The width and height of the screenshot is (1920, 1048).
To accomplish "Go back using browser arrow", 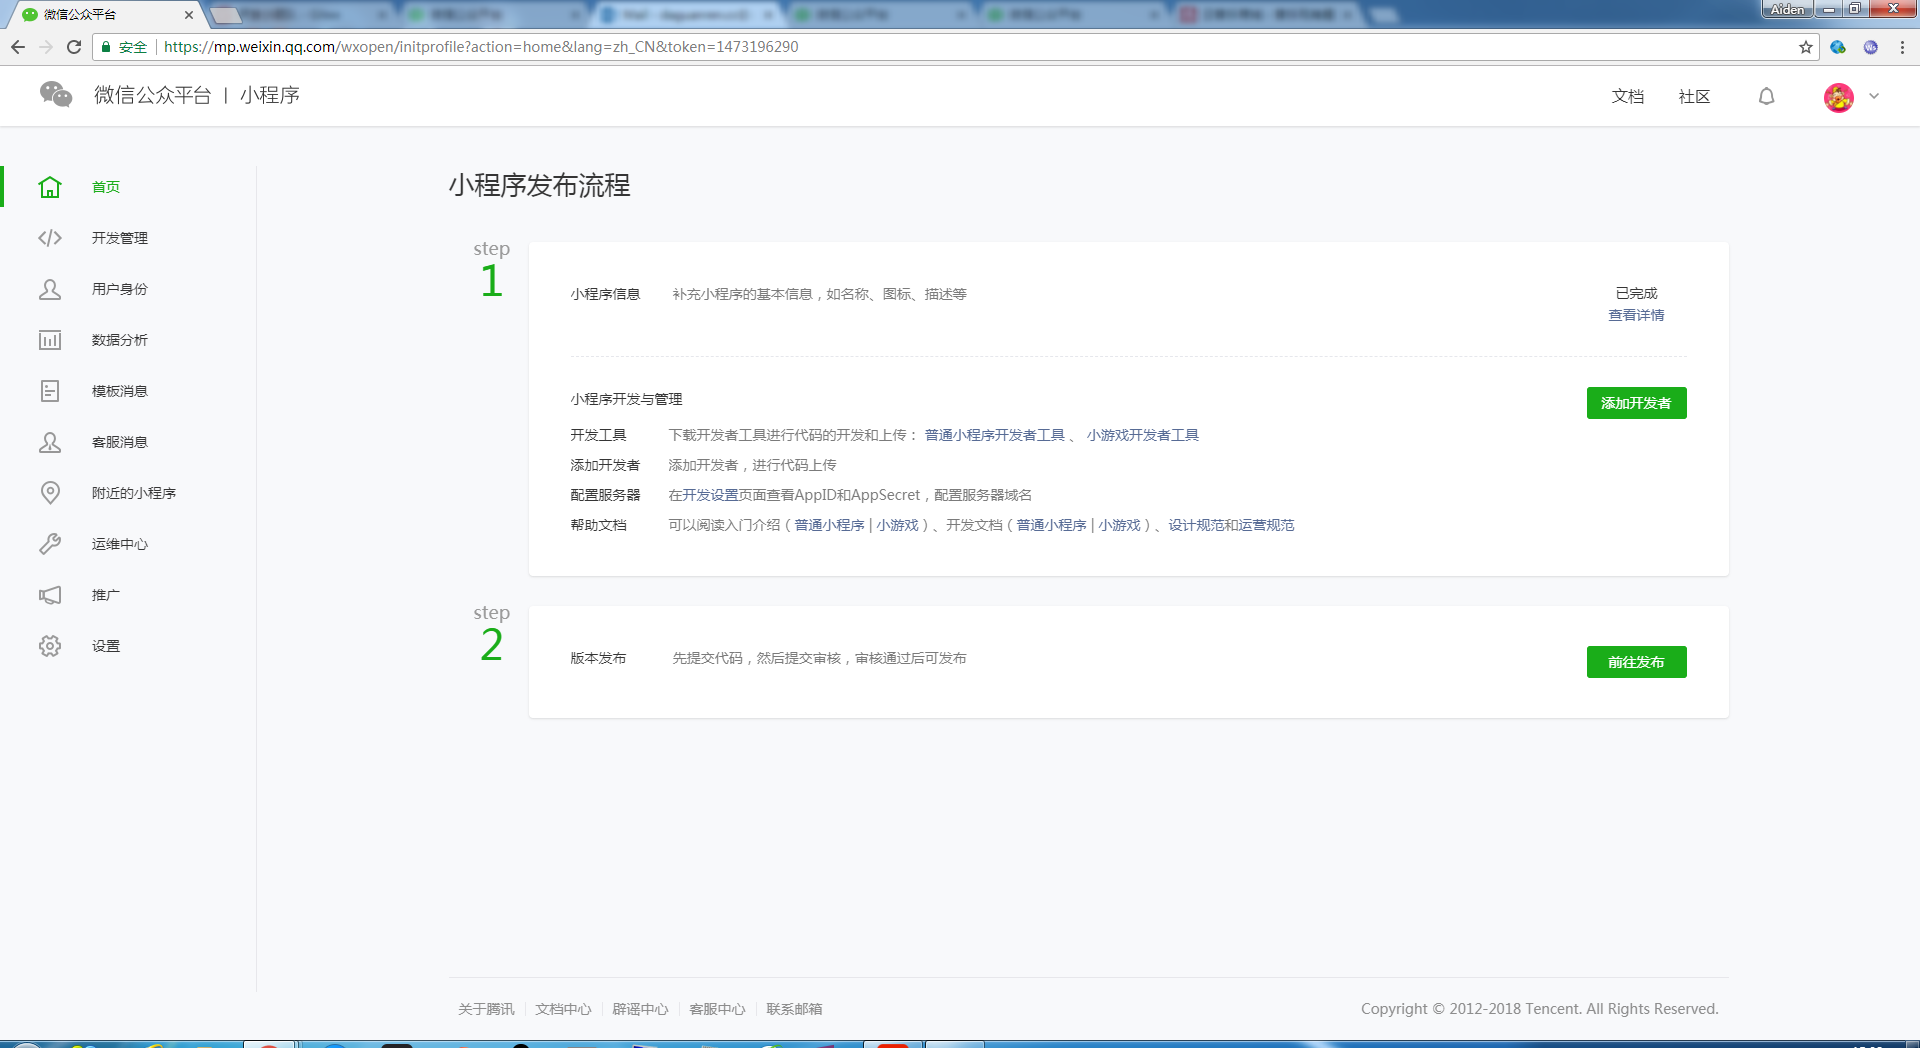I will pos(18,47).
